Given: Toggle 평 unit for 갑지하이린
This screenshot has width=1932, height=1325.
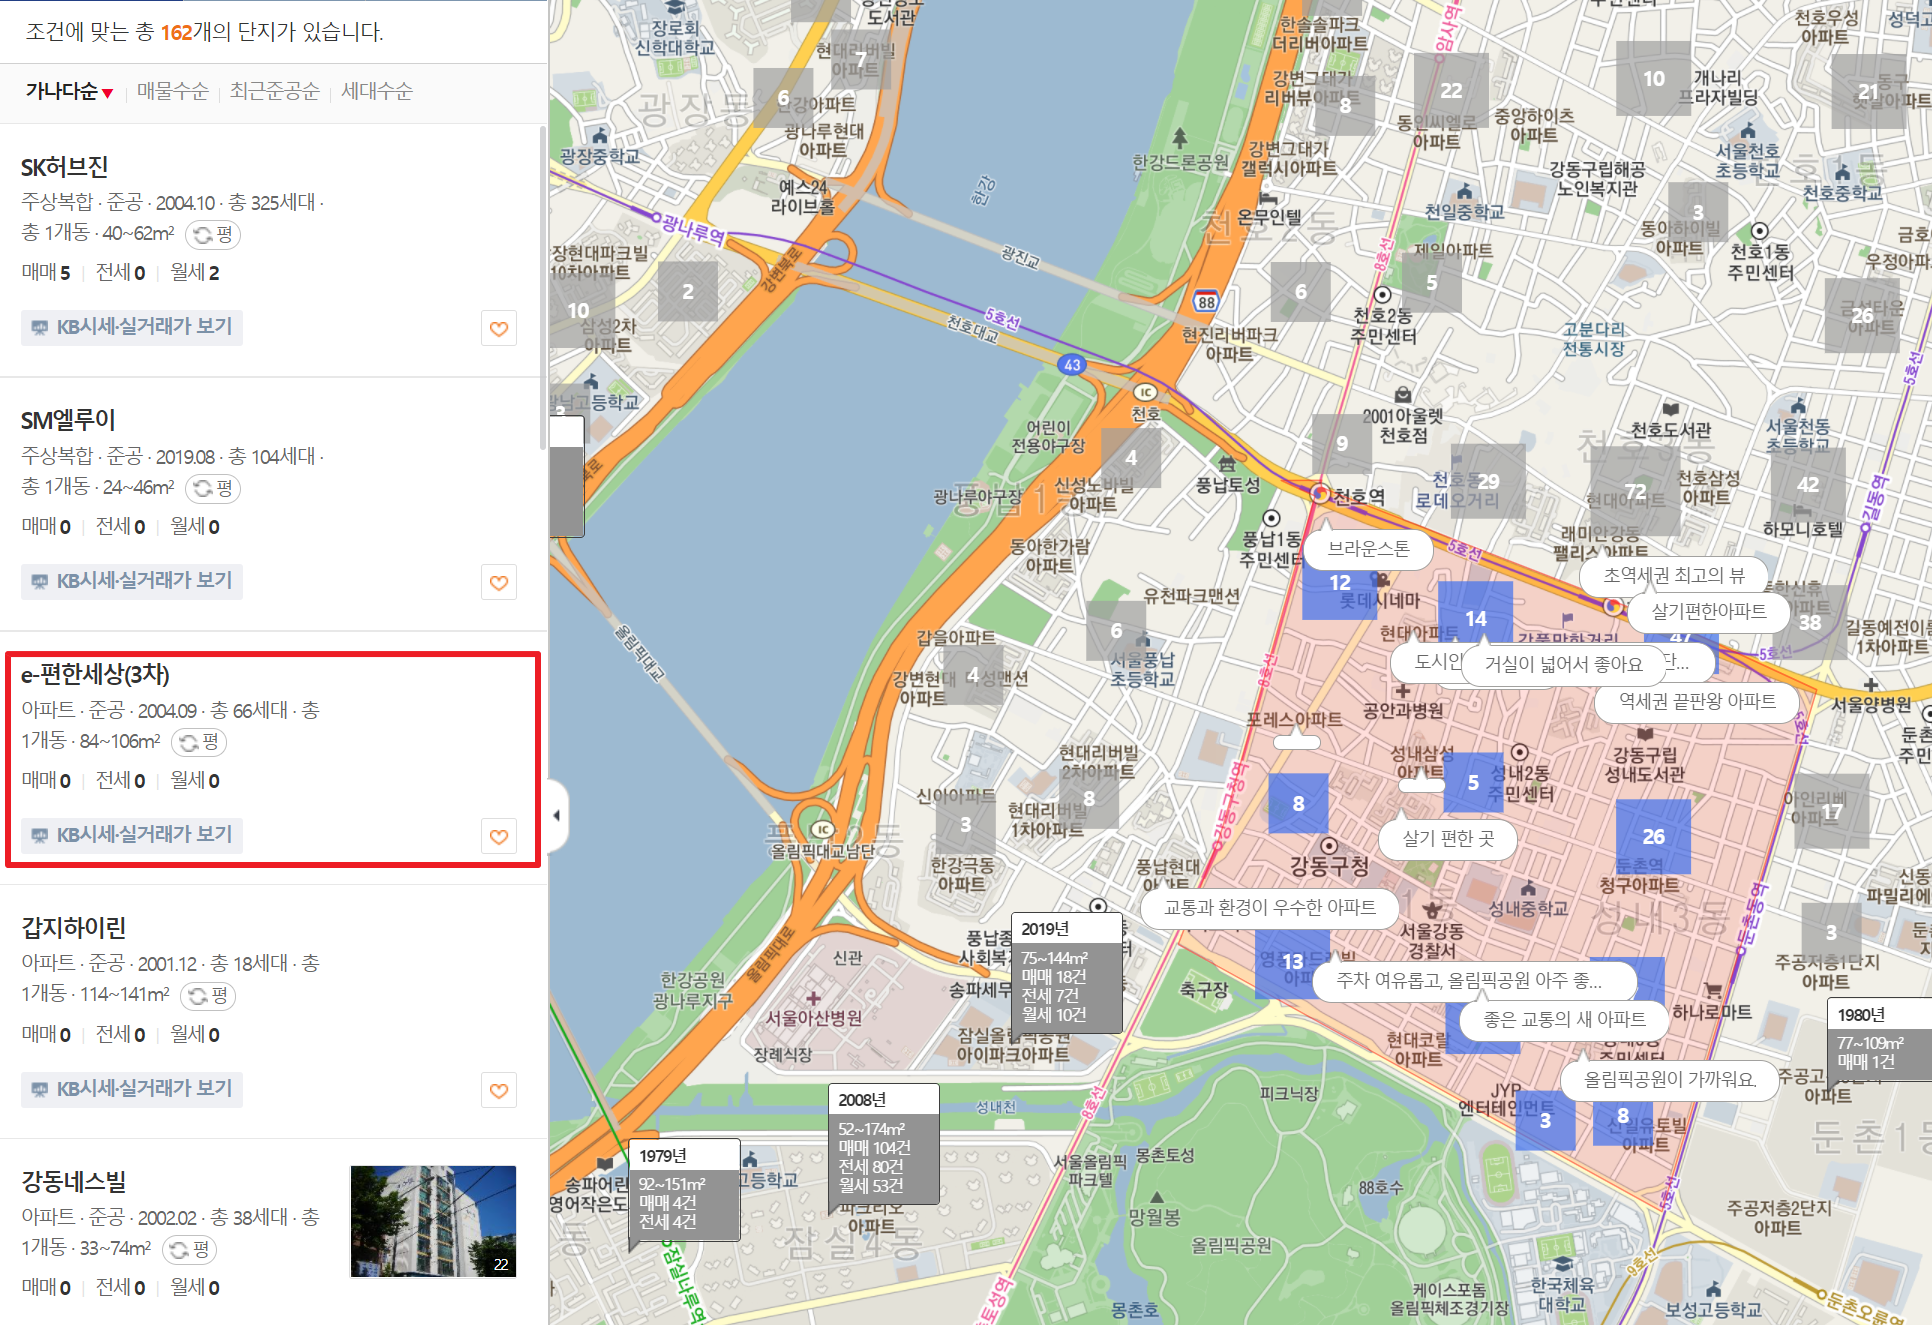Looking at the screenshot, I should click(208, 996).
